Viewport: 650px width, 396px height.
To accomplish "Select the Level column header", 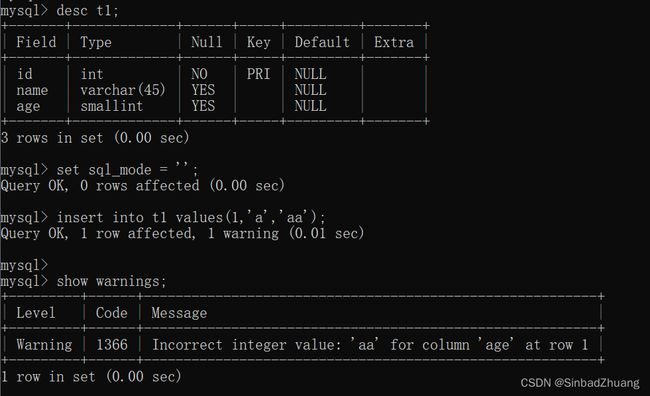I will click(36, 313).
